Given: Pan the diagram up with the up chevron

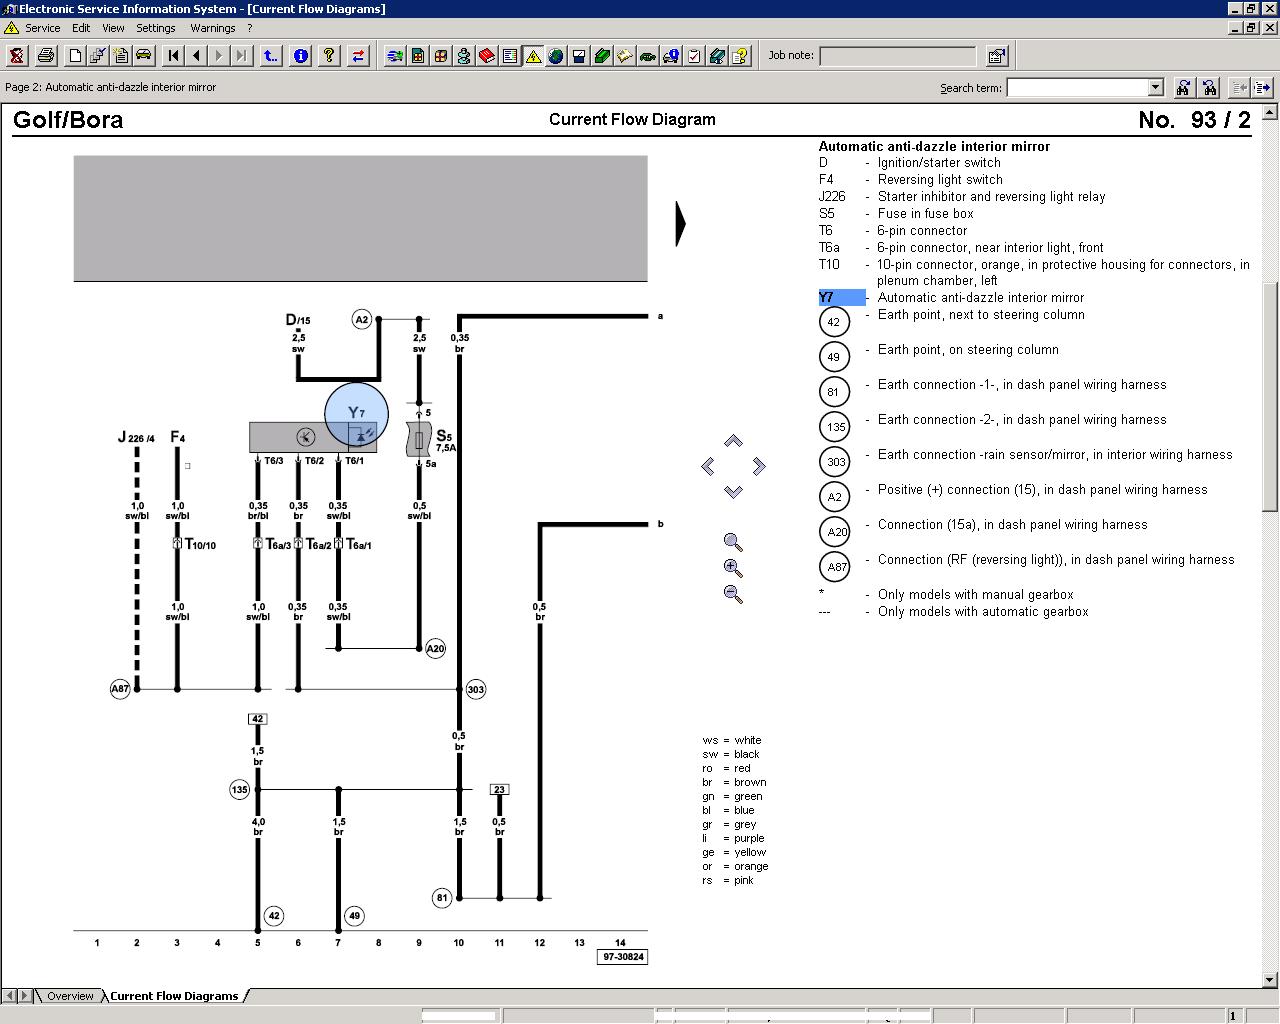Looking at the screenshot, I should tap(733, 441).
